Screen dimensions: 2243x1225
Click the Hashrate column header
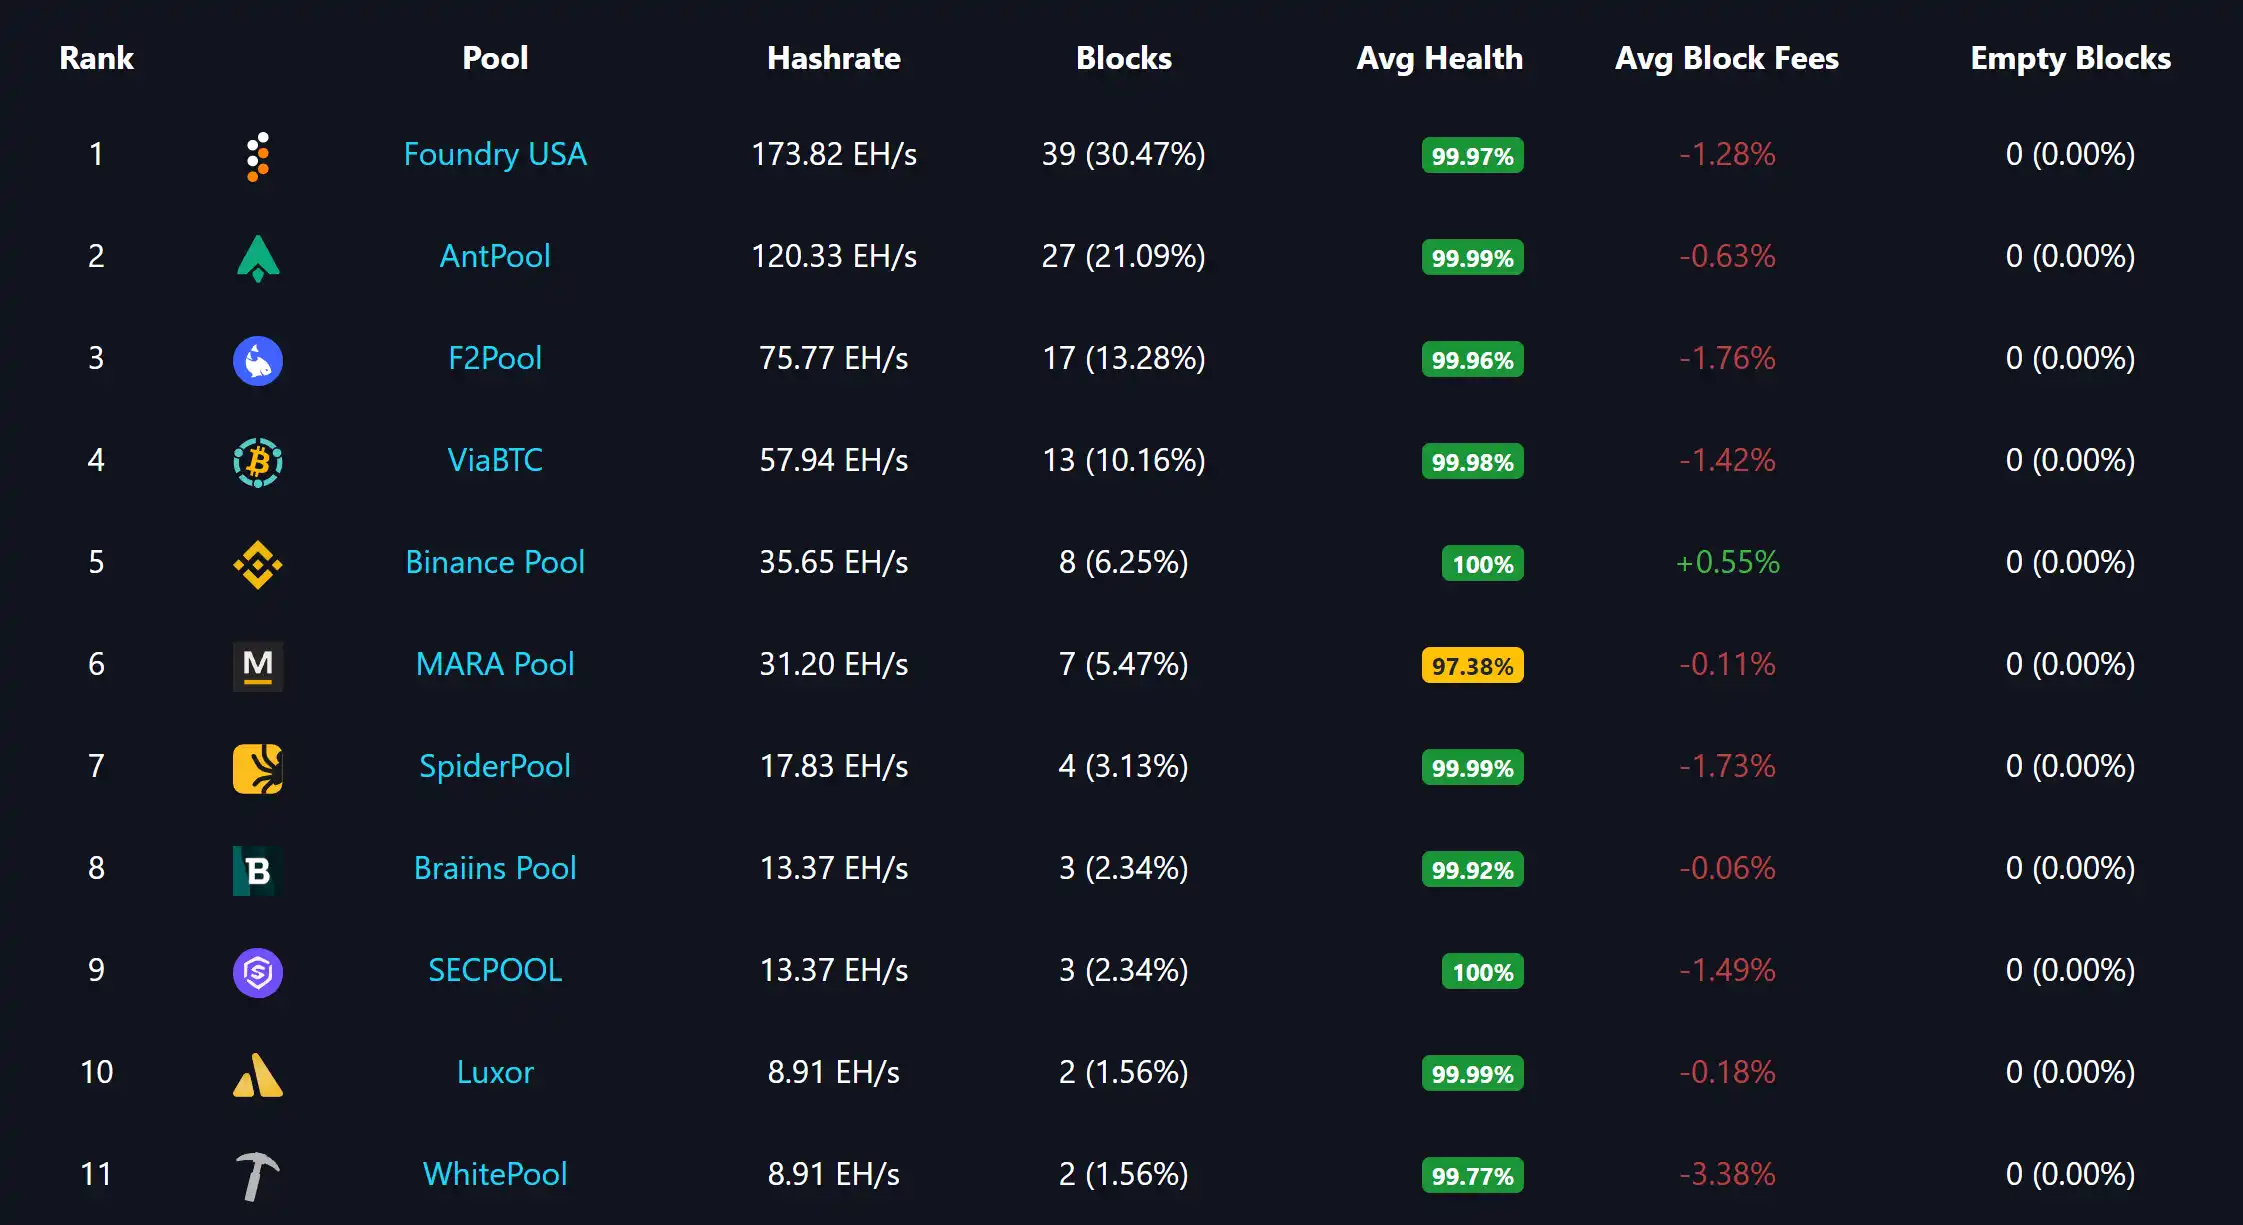pos(833,58)
